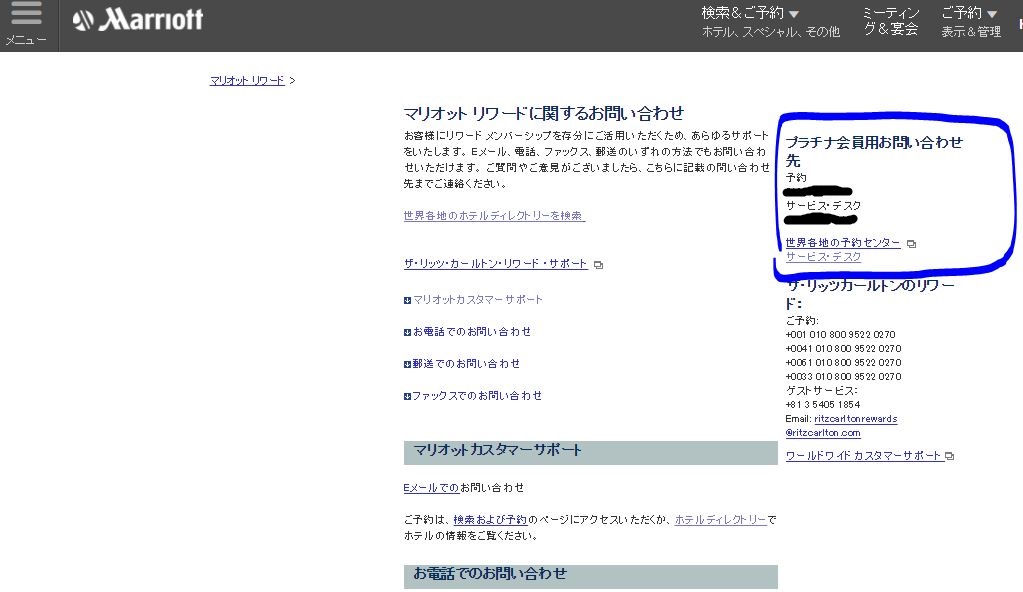Screen dimensions: 1023x592
Task: Click the external-link icon beside 世界各地の予約センター
Action: [911, 243]
